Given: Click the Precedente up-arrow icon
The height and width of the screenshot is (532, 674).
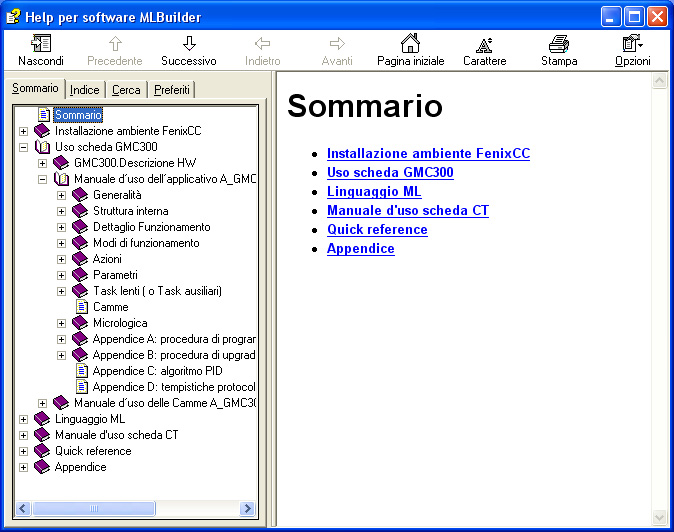Looking at the screenshot, I should click(x=115, y=43).
